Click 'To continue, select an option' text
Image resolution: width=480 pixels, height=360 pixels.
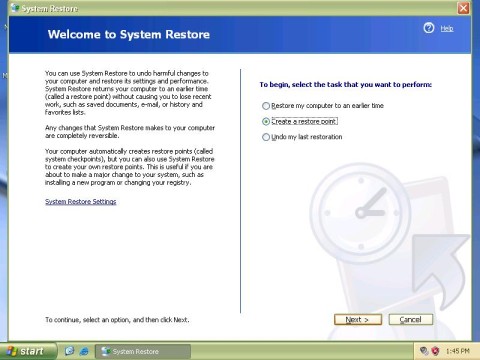pos(117,320)
